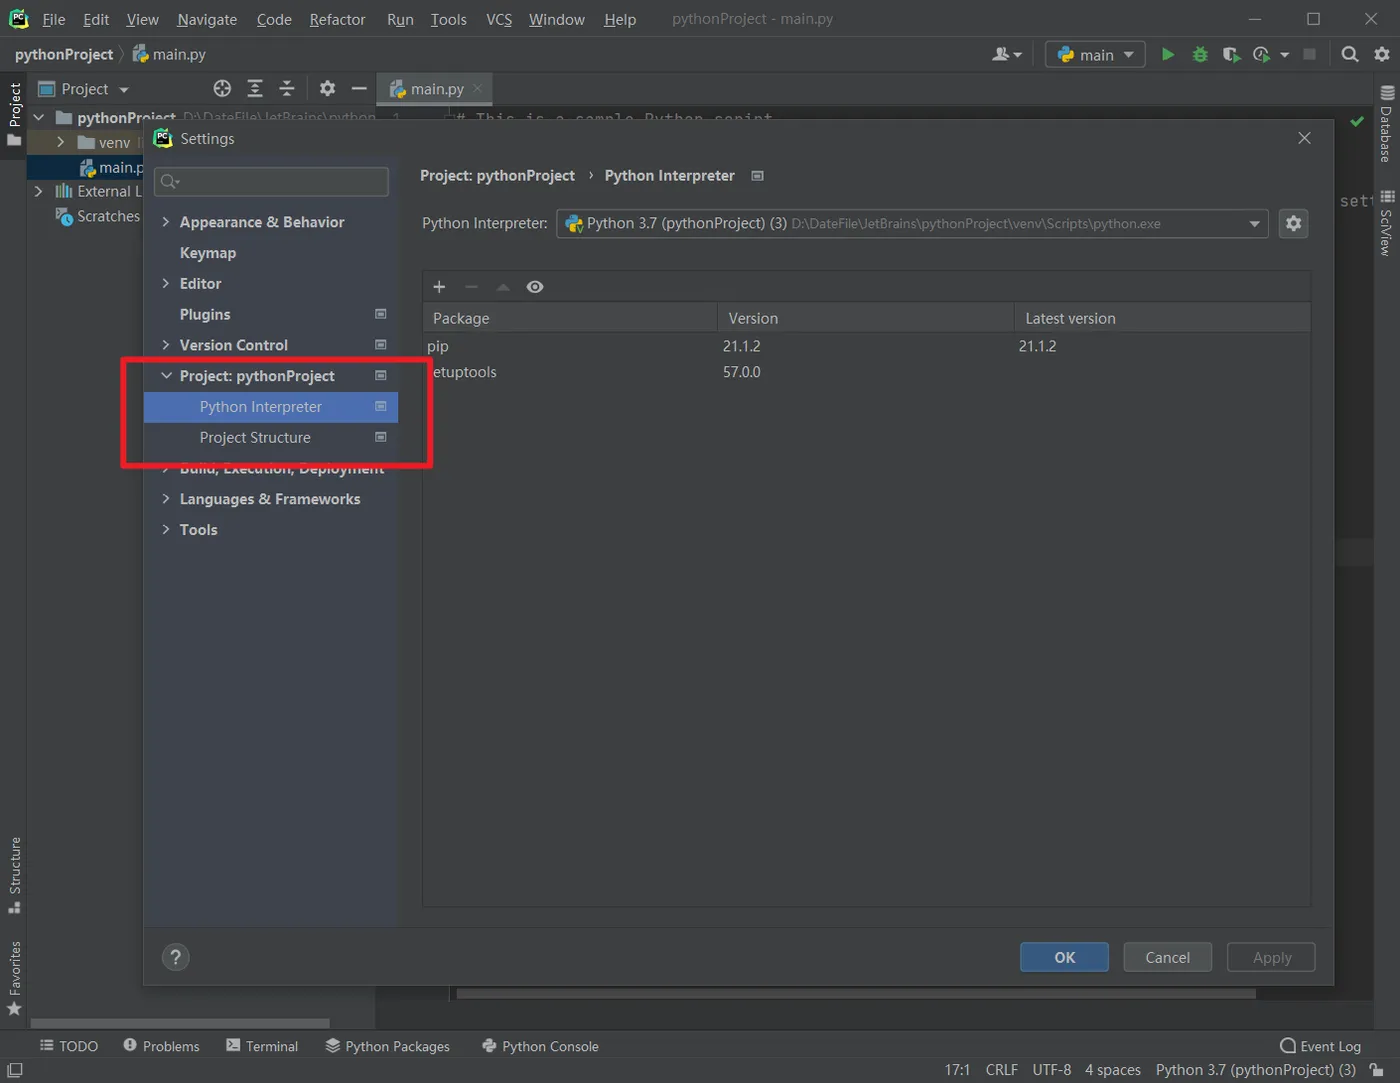Image resolution: width=1400 pixels, height=1083 pixels.
Task: Open Project view selector dropdown
Action: [84, 89]
